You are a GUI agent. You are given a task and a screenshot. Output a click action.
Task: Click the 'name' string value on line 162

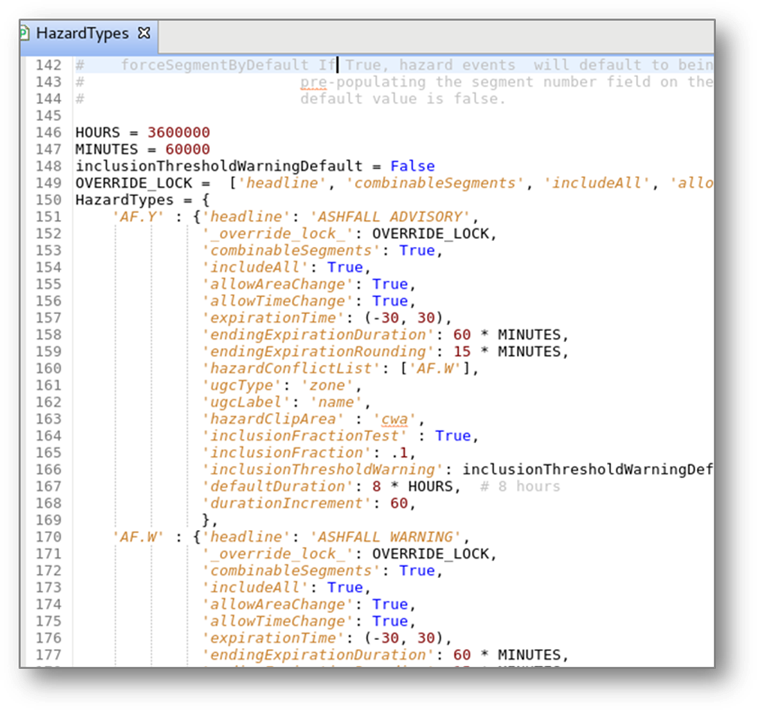point(336,402)
